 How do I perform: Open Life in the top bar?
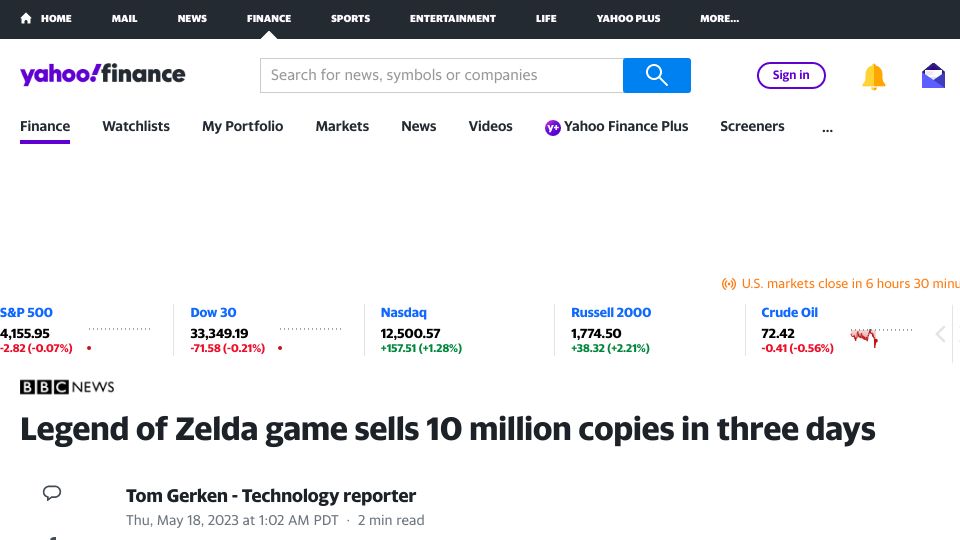pyautogui.click(x=546, y=18)
